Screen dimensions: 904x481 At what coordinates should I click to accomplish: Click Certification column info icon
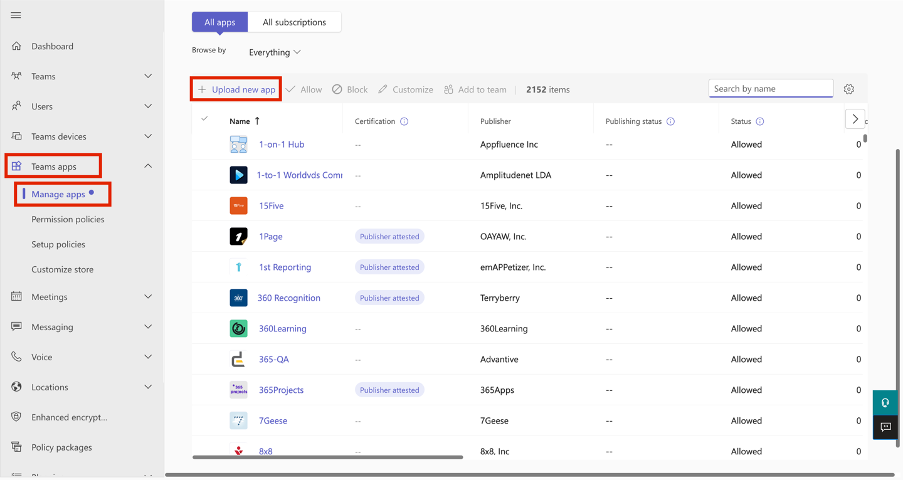click(x=404, y=121)
